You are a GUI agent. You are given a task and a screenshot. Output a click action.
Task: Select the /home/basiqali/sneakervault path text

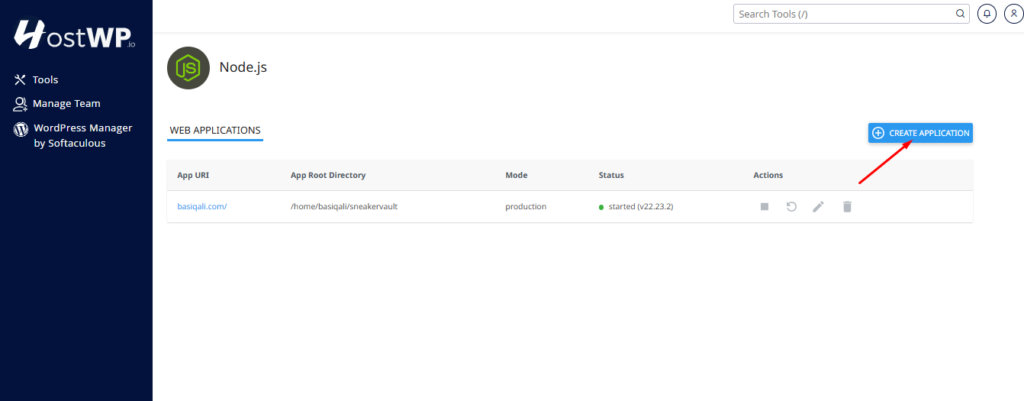coord(344,206)
